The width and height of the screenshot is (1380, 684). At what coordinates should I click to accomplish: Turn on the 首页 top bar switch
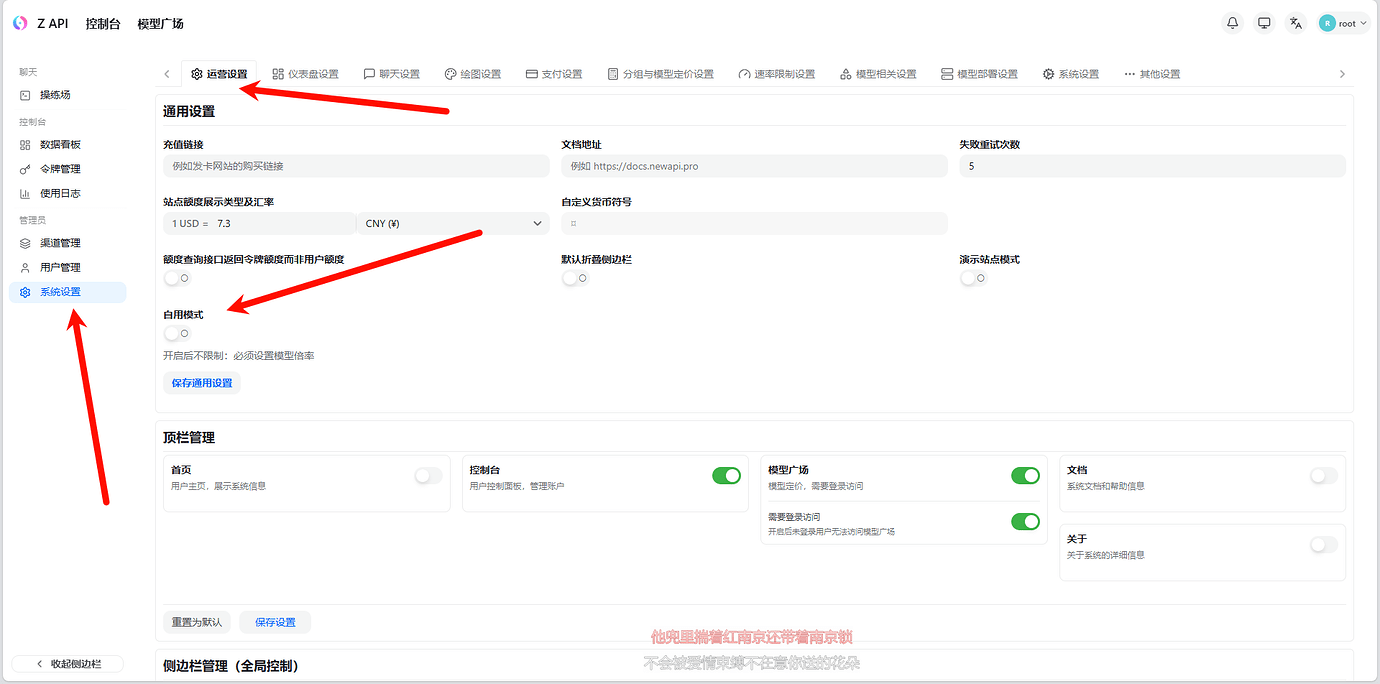pyautogui.click(x=428, y=476)
